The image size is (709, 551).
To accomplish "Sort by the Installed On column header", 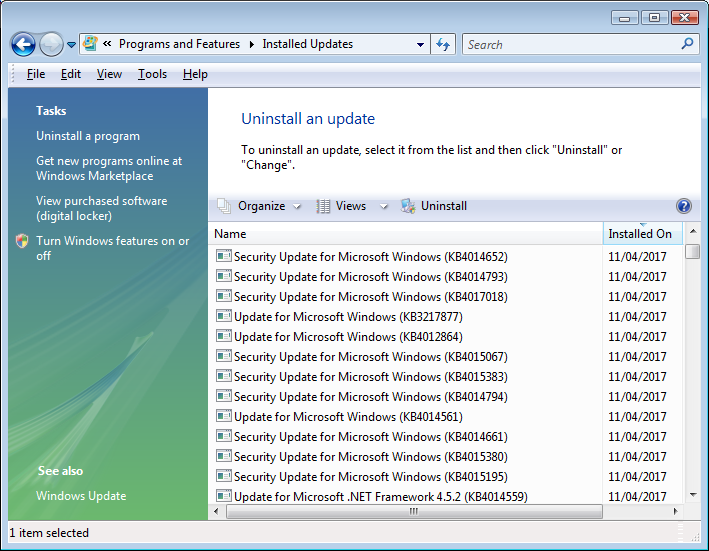I will click(x=643, y=234).
